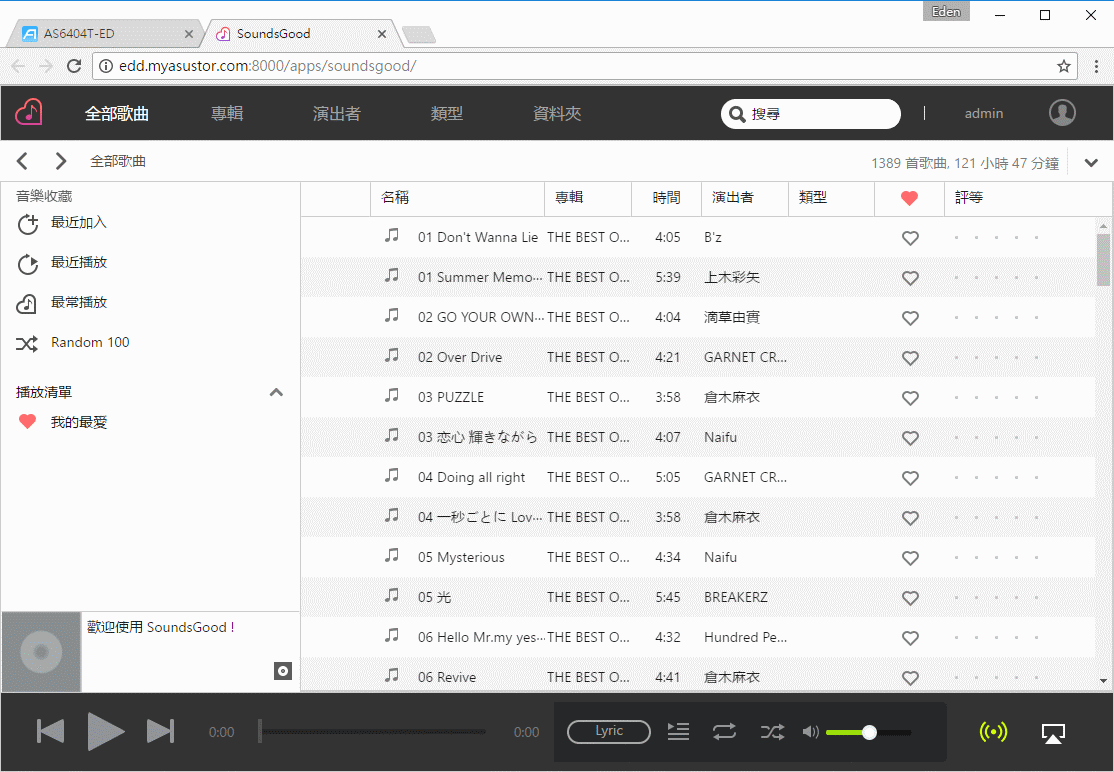Click music note icon for 01 Don't Wanna Lie
Screen dimensions: 1114x772
click(x=391, y=236)
